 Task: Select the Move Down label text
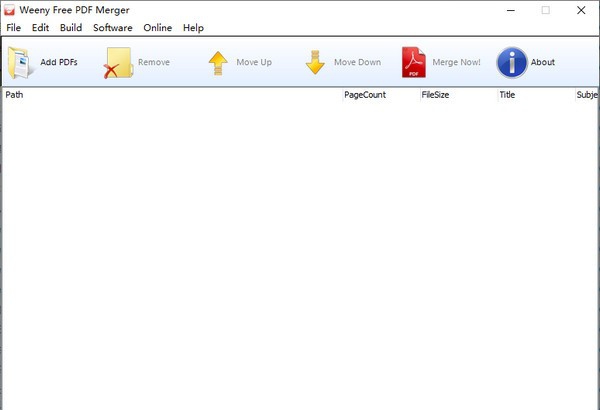pyautogui.click(x=357, y=62)
